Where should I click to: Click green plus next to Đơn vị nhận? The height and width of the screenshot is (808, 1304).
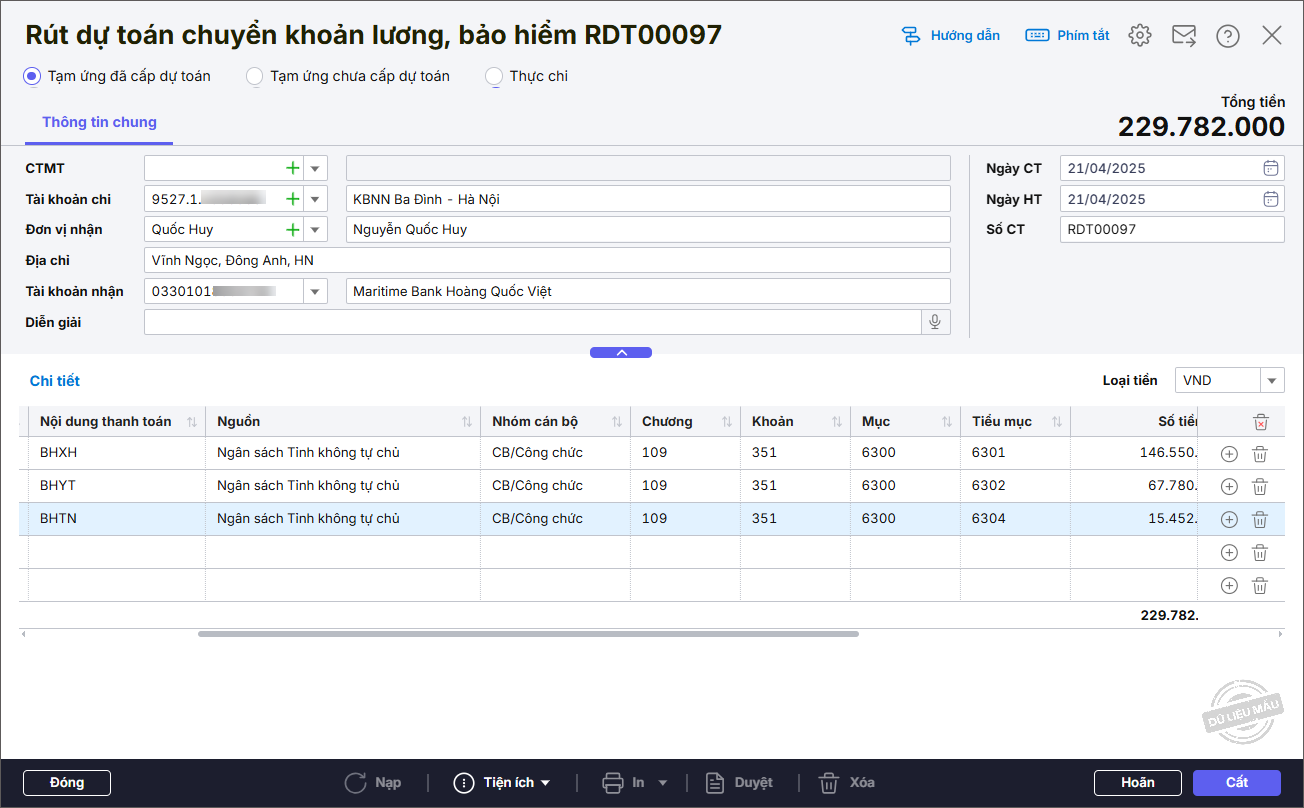(x=293, y=230)
